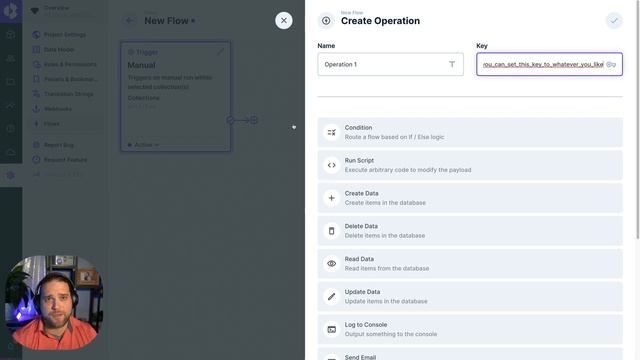Go back with the arrow beside New Flow
The image size is (640, 360).
coord(129,20)
